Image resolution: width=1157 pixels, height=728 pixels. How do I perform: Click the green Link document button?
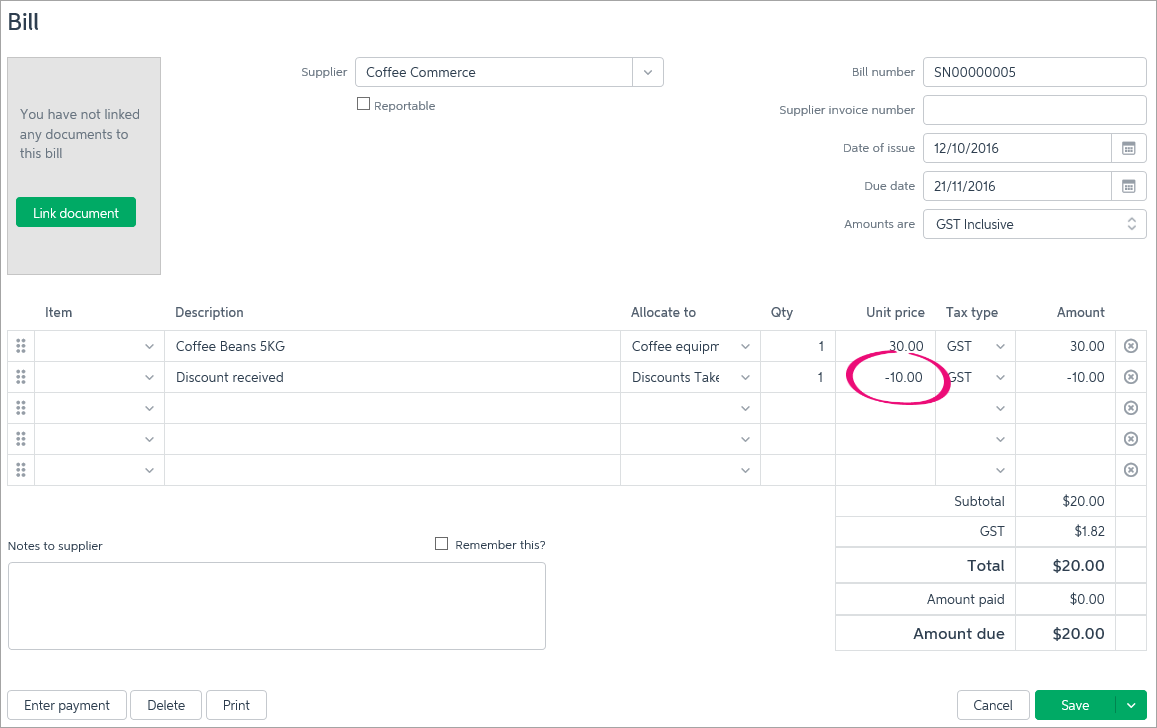pyautogui.click(x=76, y=212)
